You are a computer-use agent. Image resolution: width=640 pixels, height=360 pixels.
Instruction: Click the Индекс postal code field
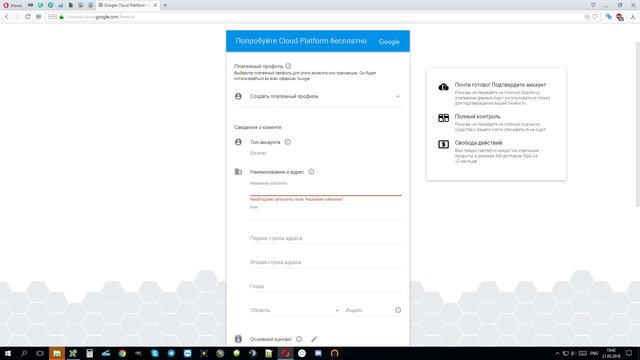pos(369,310)
